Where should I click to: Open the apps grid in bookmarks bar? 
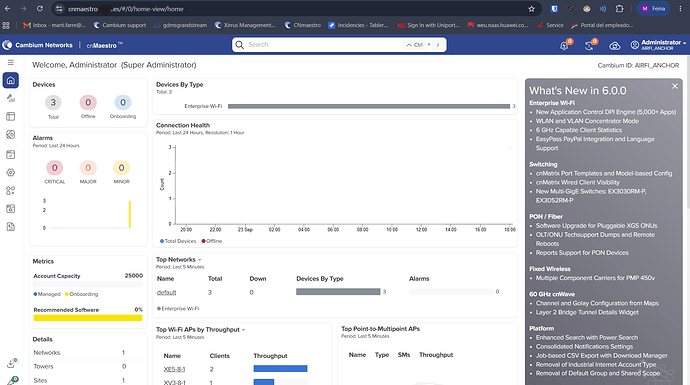tap(6, 26)
